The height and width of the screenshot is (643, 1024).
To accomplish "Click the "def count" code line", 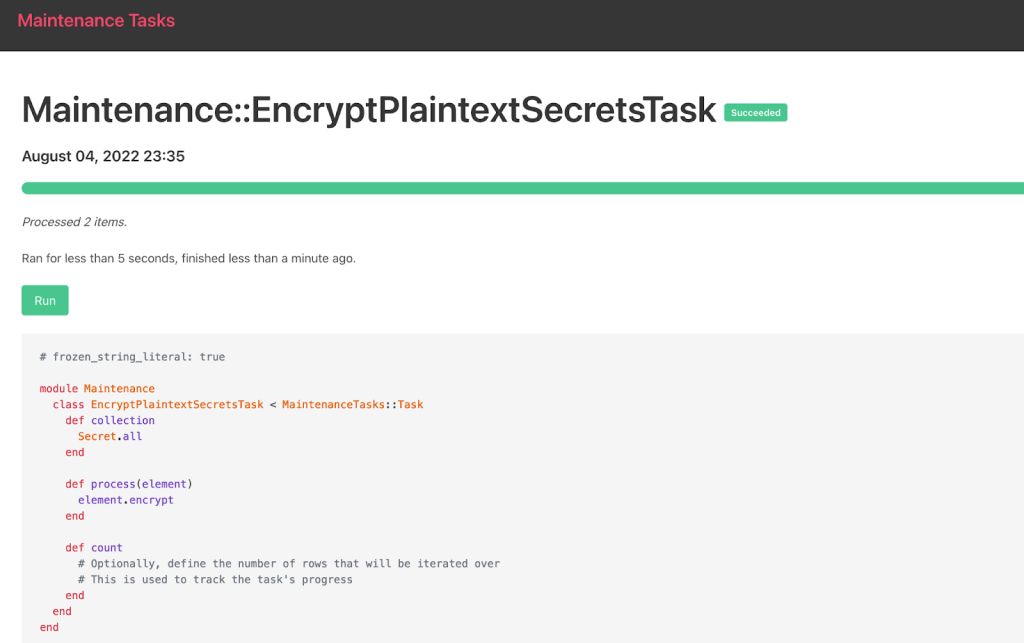I will coord(94,548).
